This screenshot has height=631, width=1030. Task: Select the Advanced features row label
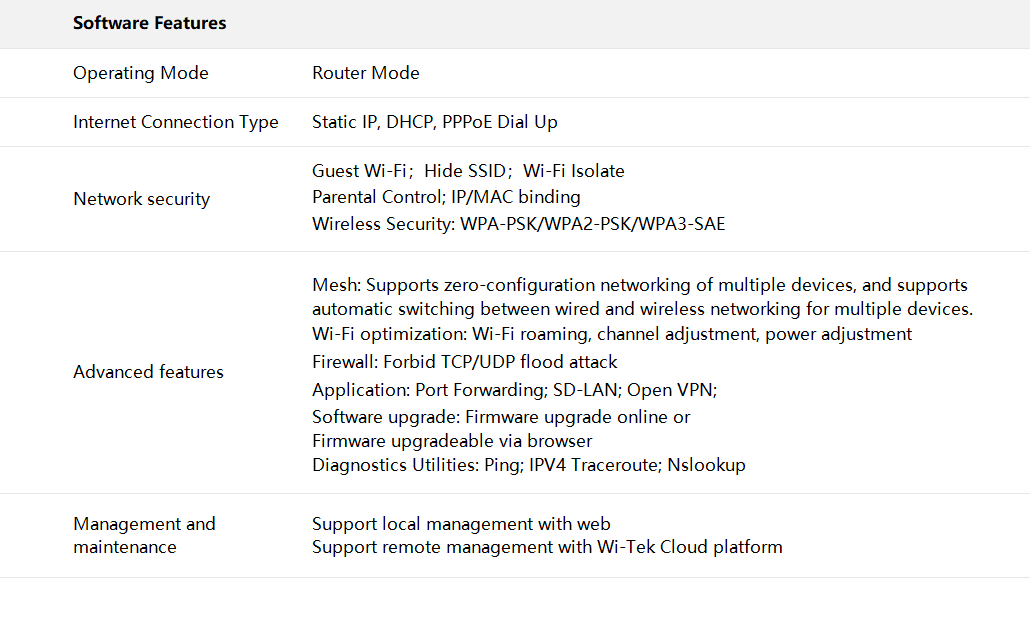coord(148,372)
